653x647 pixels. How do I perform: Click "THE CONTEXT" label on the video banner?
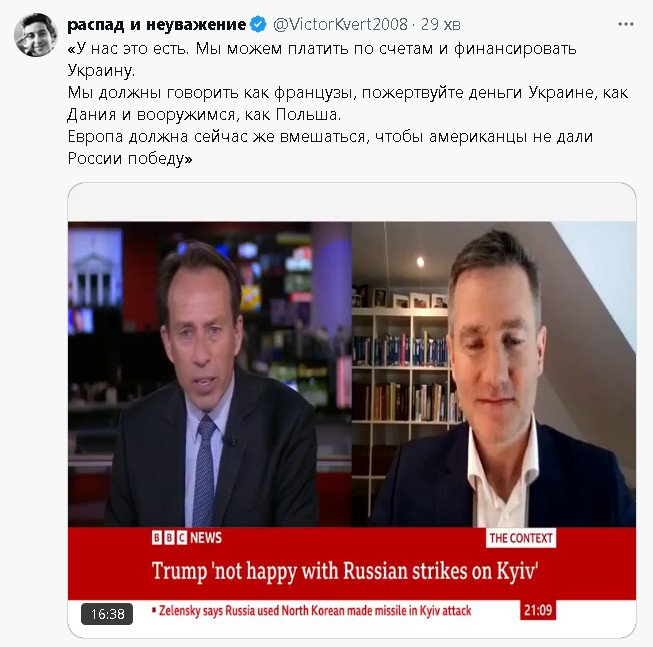(521, 538)
